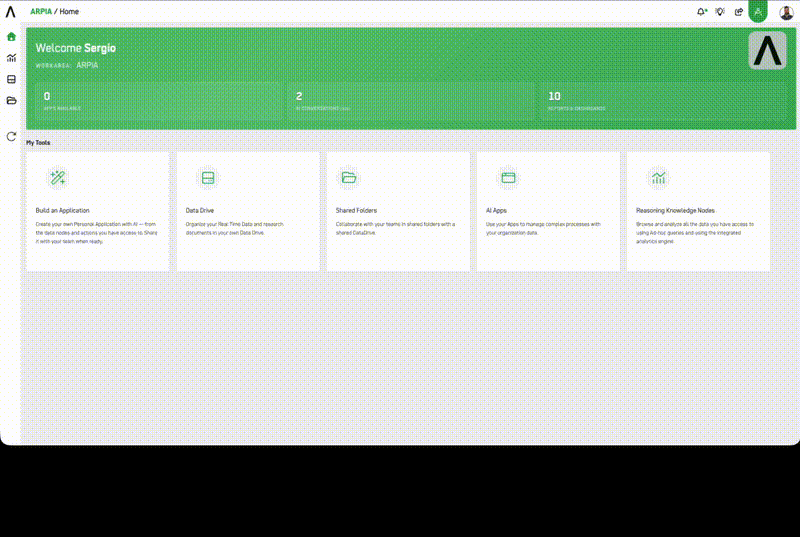
Task: Open the Reasoning Knowledge Nodes card title
Action: [675, 210]
